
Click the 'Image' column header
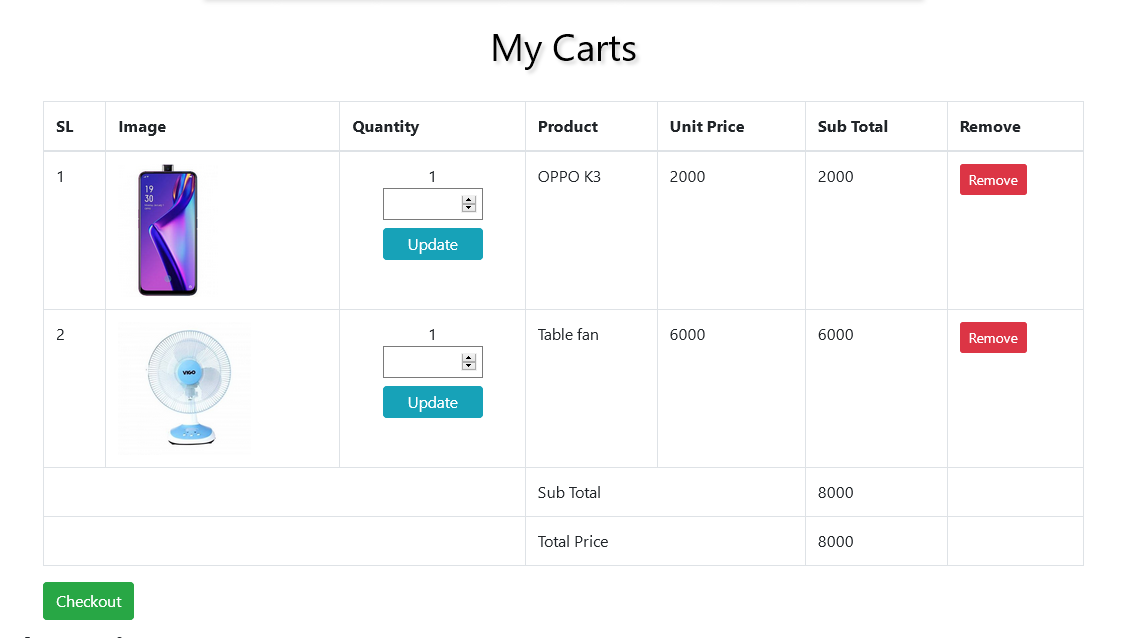(x=142, y=127)
